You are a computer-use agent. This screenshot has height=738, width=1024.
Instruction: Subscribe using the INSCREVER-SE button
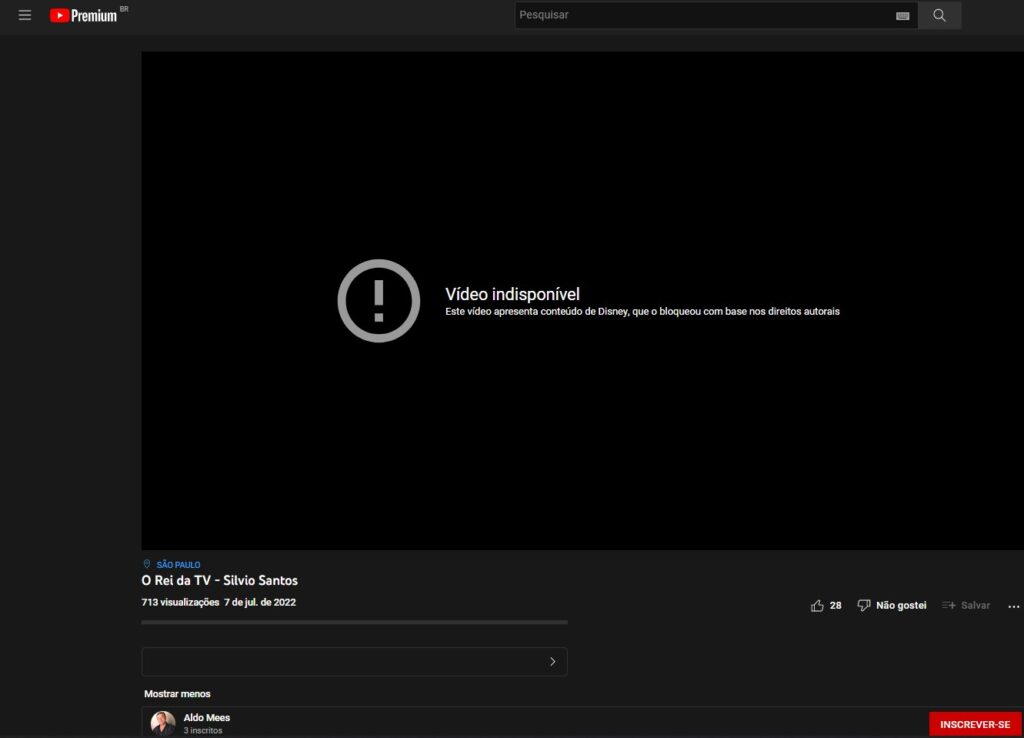[974, 724]
